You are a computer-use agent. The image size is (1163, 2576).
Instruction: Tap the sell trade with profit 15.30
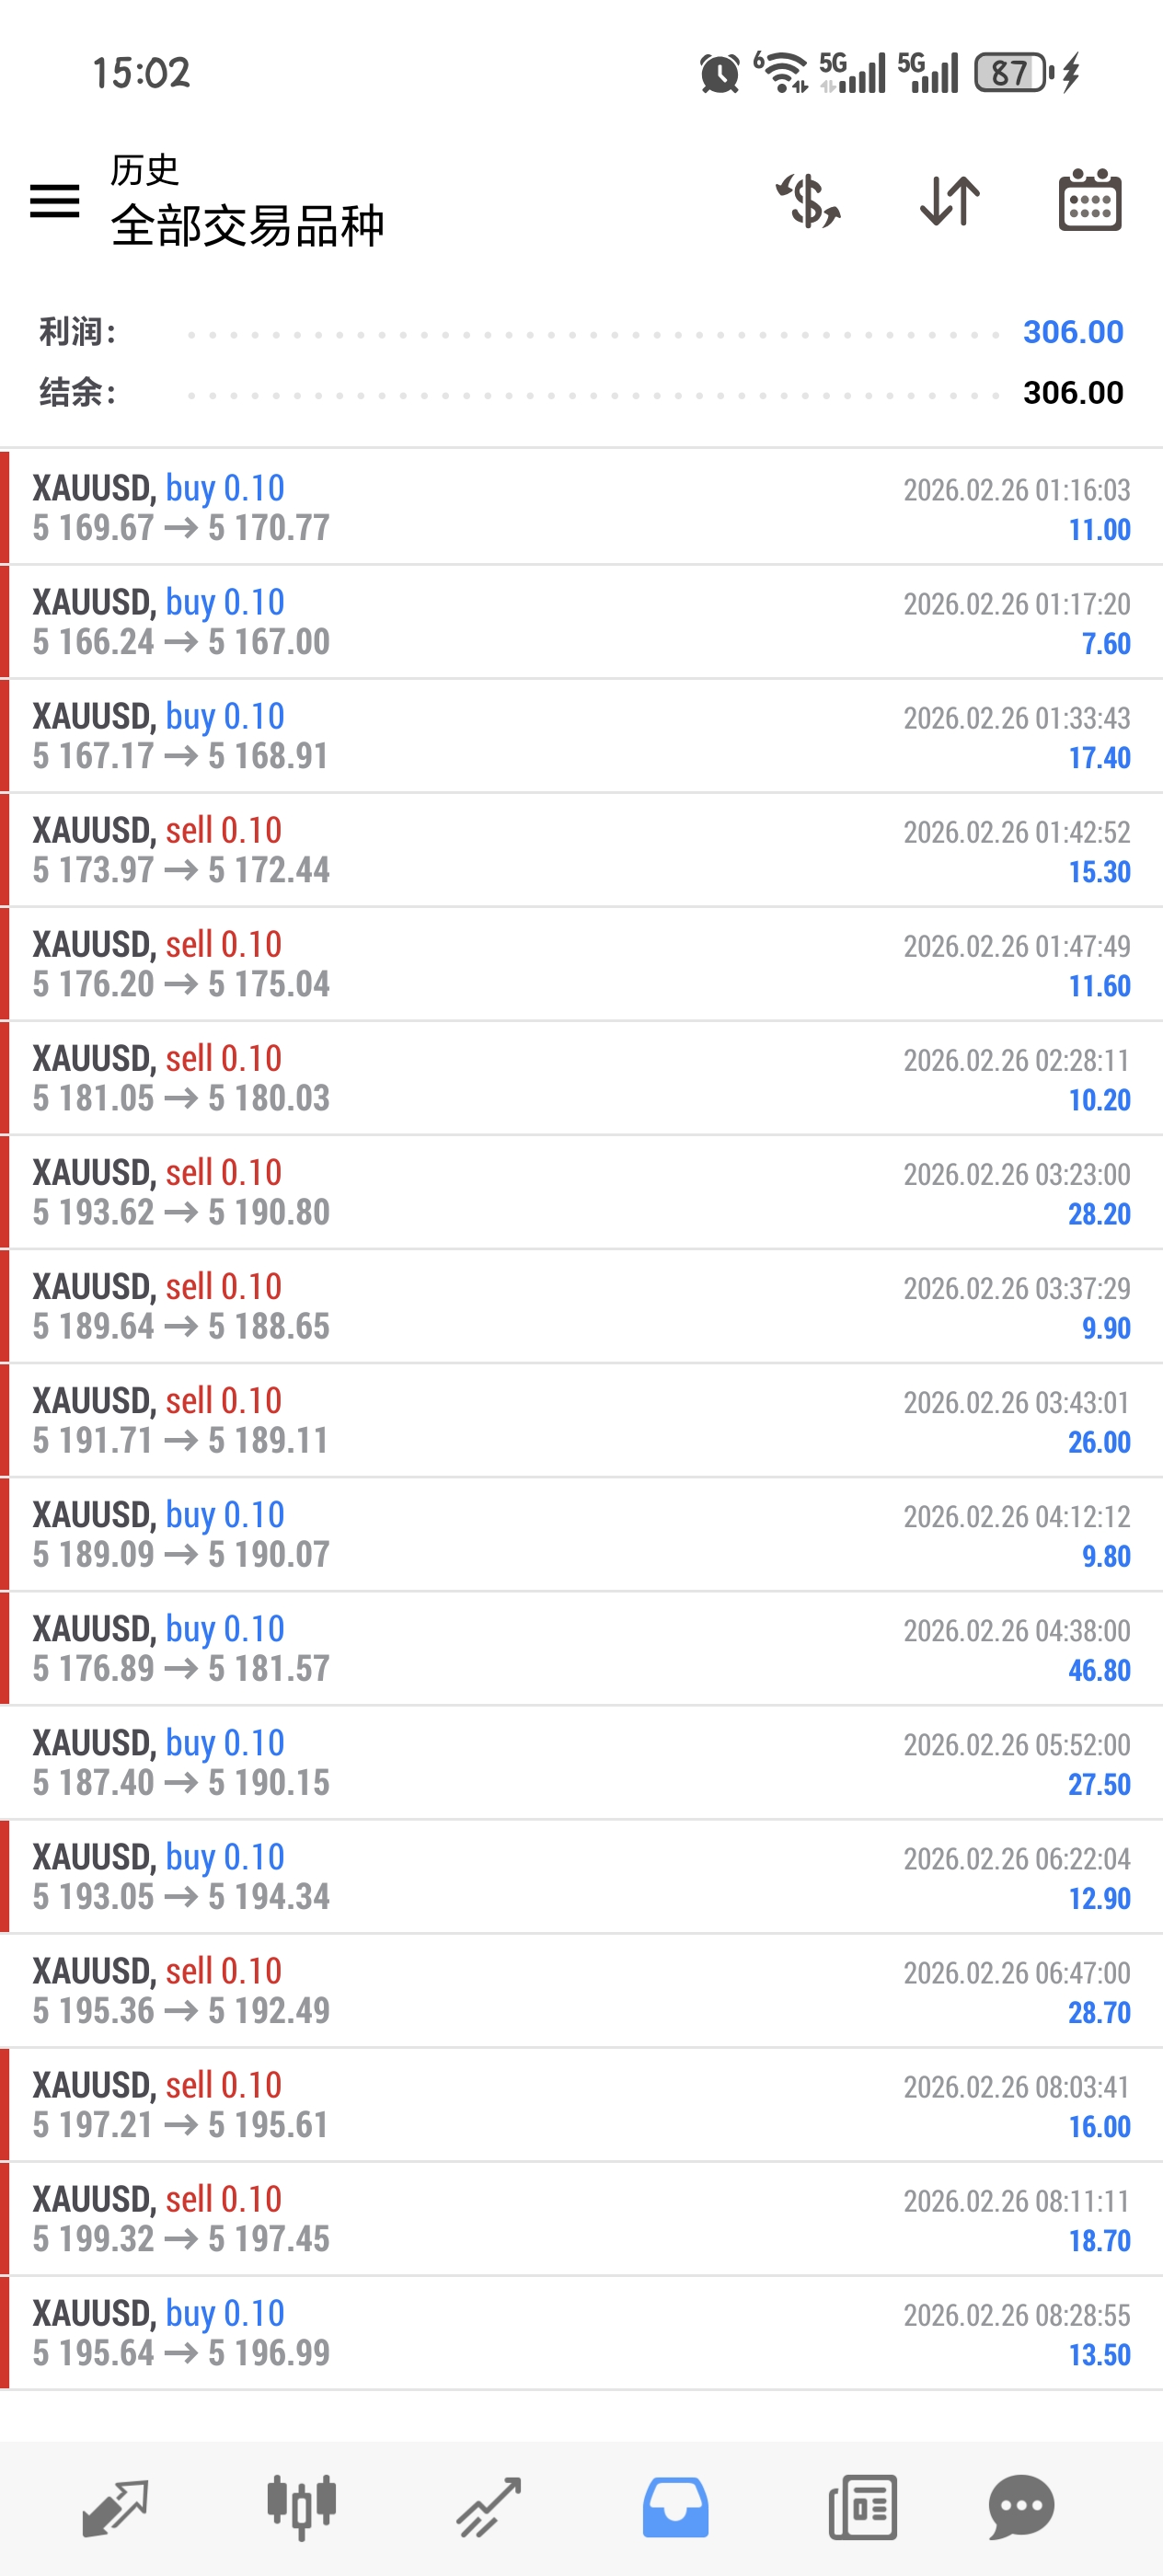click(581, 850)
